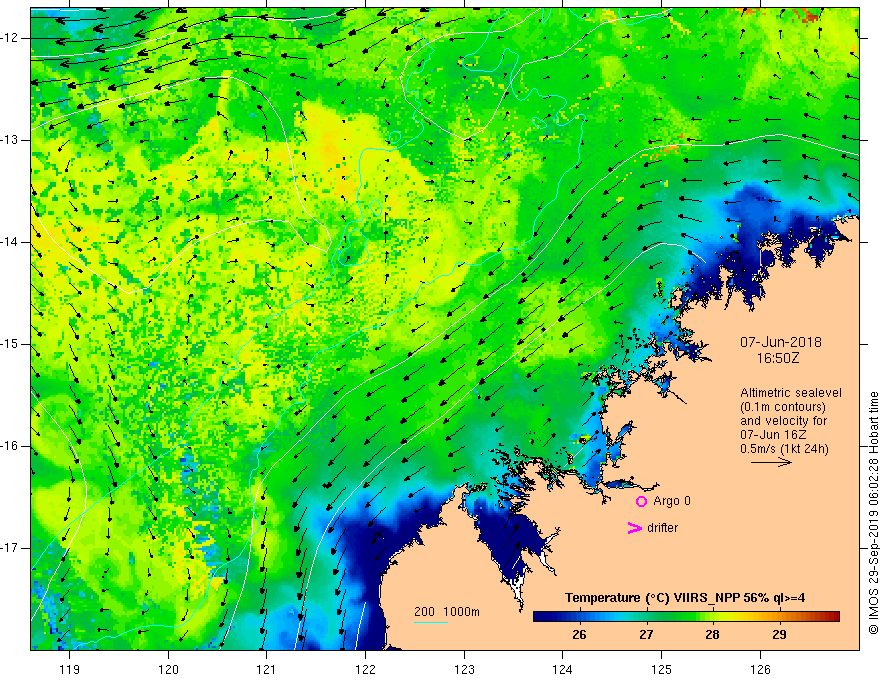Click the longitude axis label 124
The image size is (880, 680).
pos(563,669)
